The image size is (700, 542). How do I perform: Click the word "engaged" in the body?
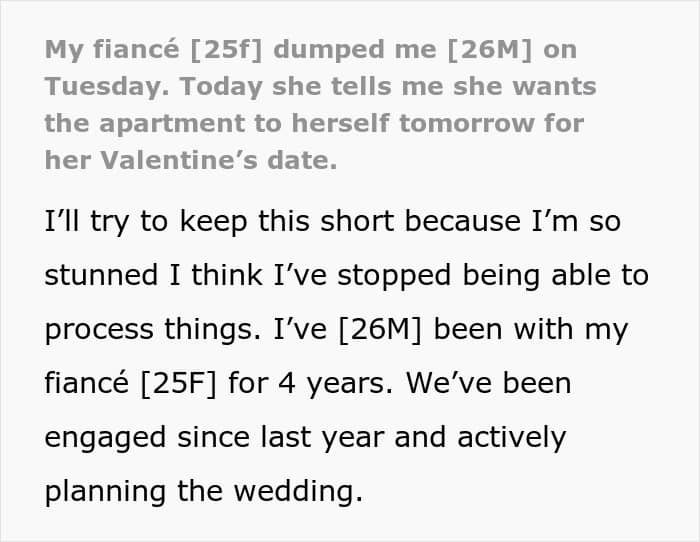tap(105, 438)
